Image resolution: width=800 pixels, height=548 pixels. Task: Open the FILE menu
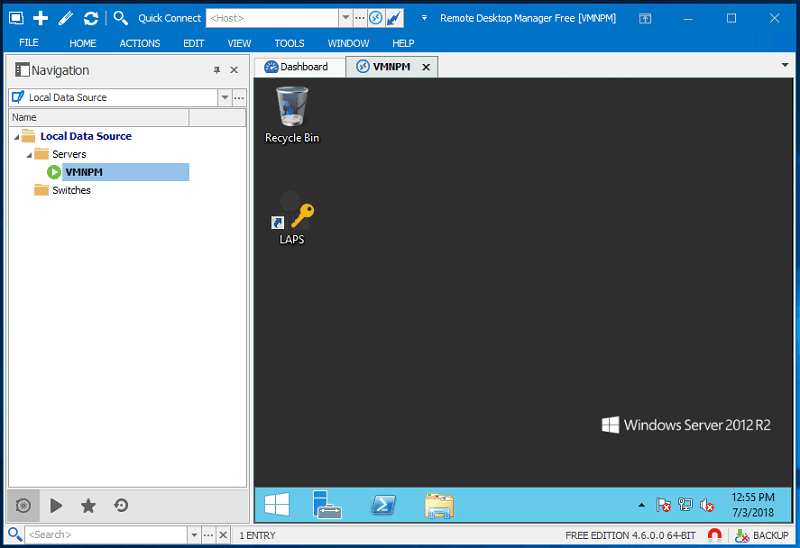29,43
